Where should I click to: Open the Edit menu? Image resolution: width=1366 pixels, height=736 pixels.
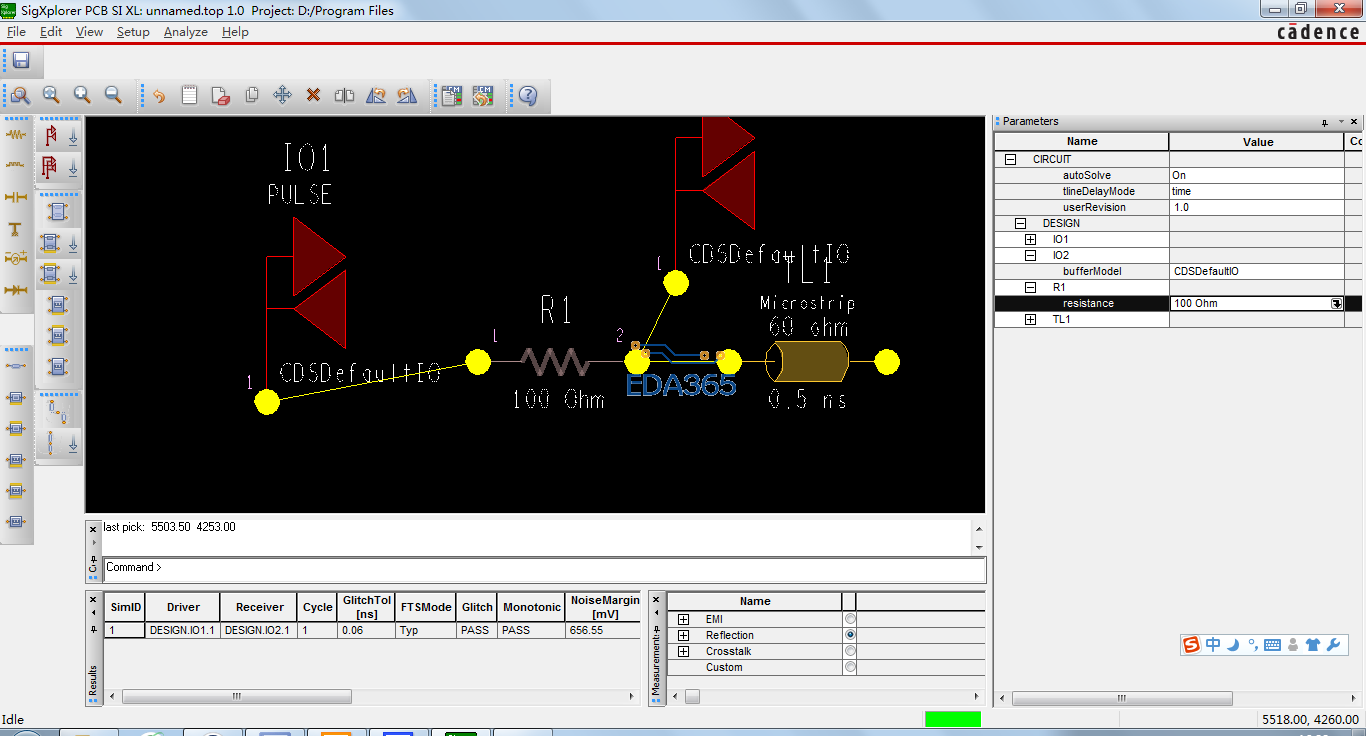51,32
